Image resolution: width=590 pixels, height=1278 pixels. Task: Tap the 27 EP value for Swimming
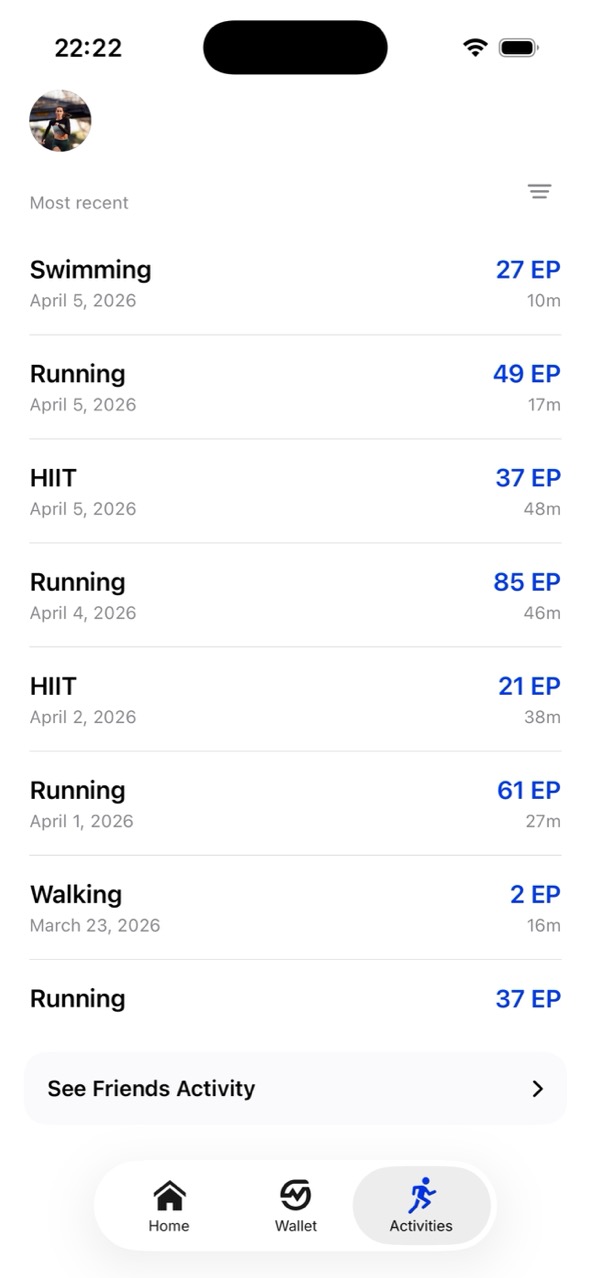(x=528, y=270)
